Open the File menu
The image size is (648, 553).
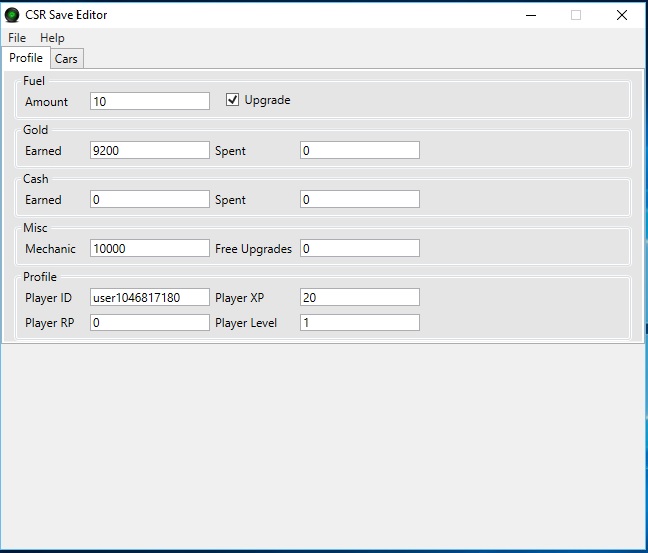[x=17, y=38]
